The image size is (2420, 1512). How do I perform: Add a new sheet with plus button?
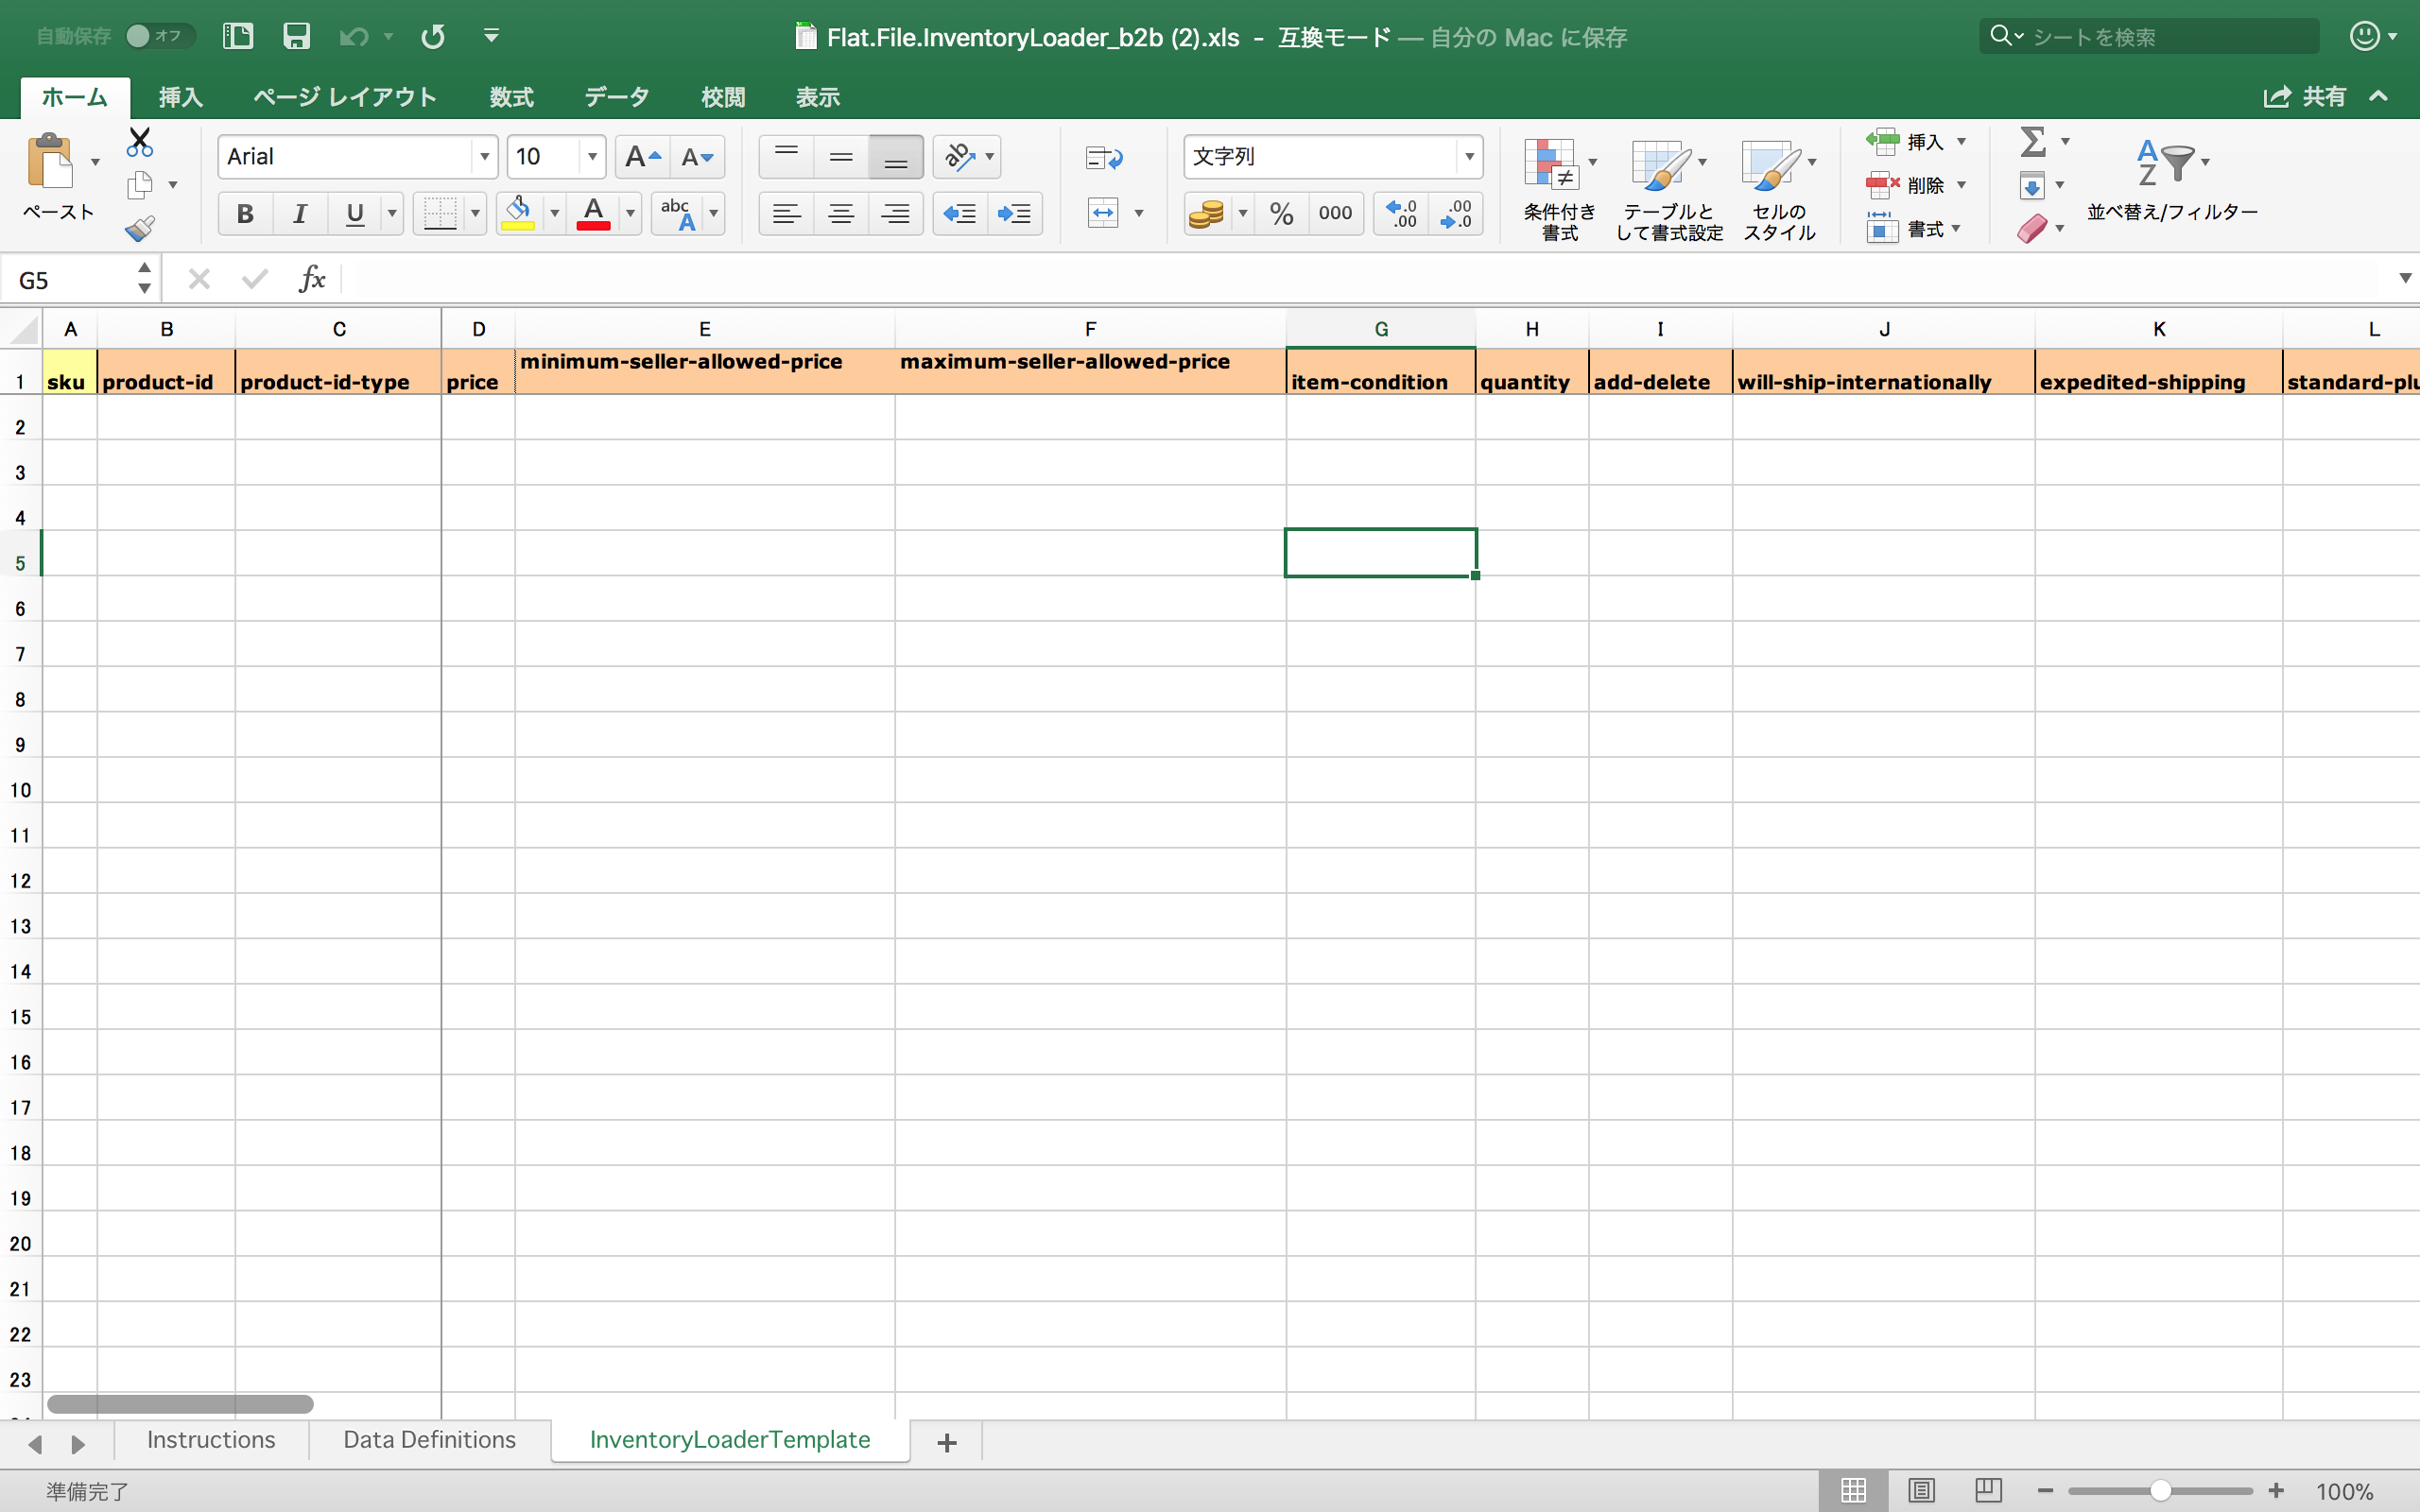click(x=947, y=1442)
